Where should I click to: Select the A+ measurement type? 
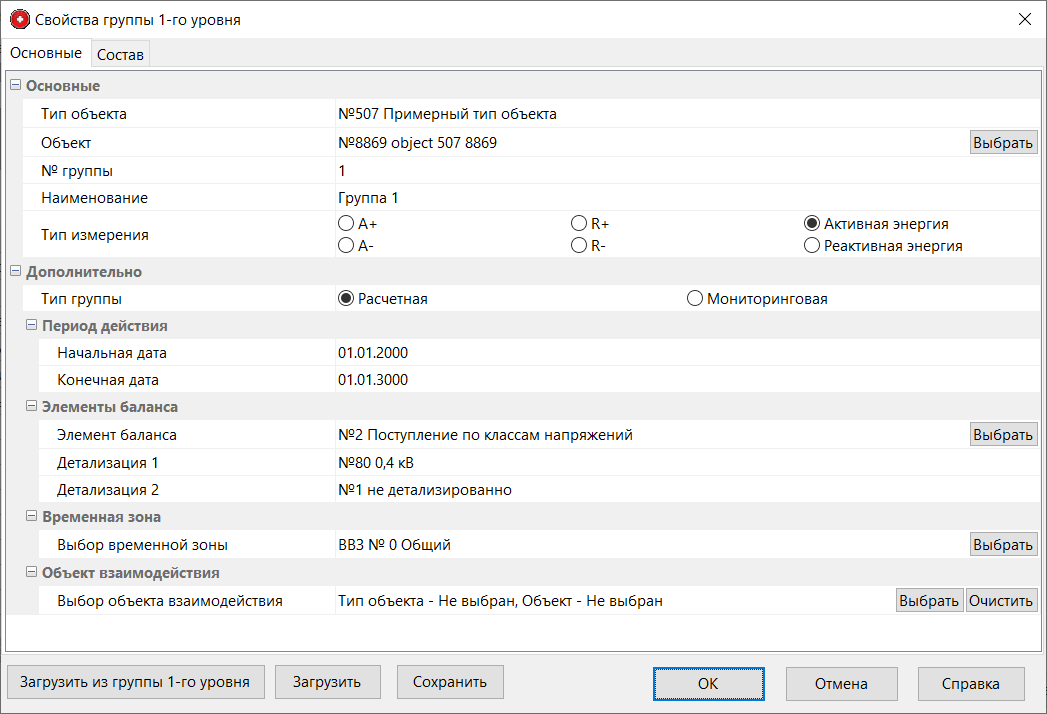(x=347, y=224)
